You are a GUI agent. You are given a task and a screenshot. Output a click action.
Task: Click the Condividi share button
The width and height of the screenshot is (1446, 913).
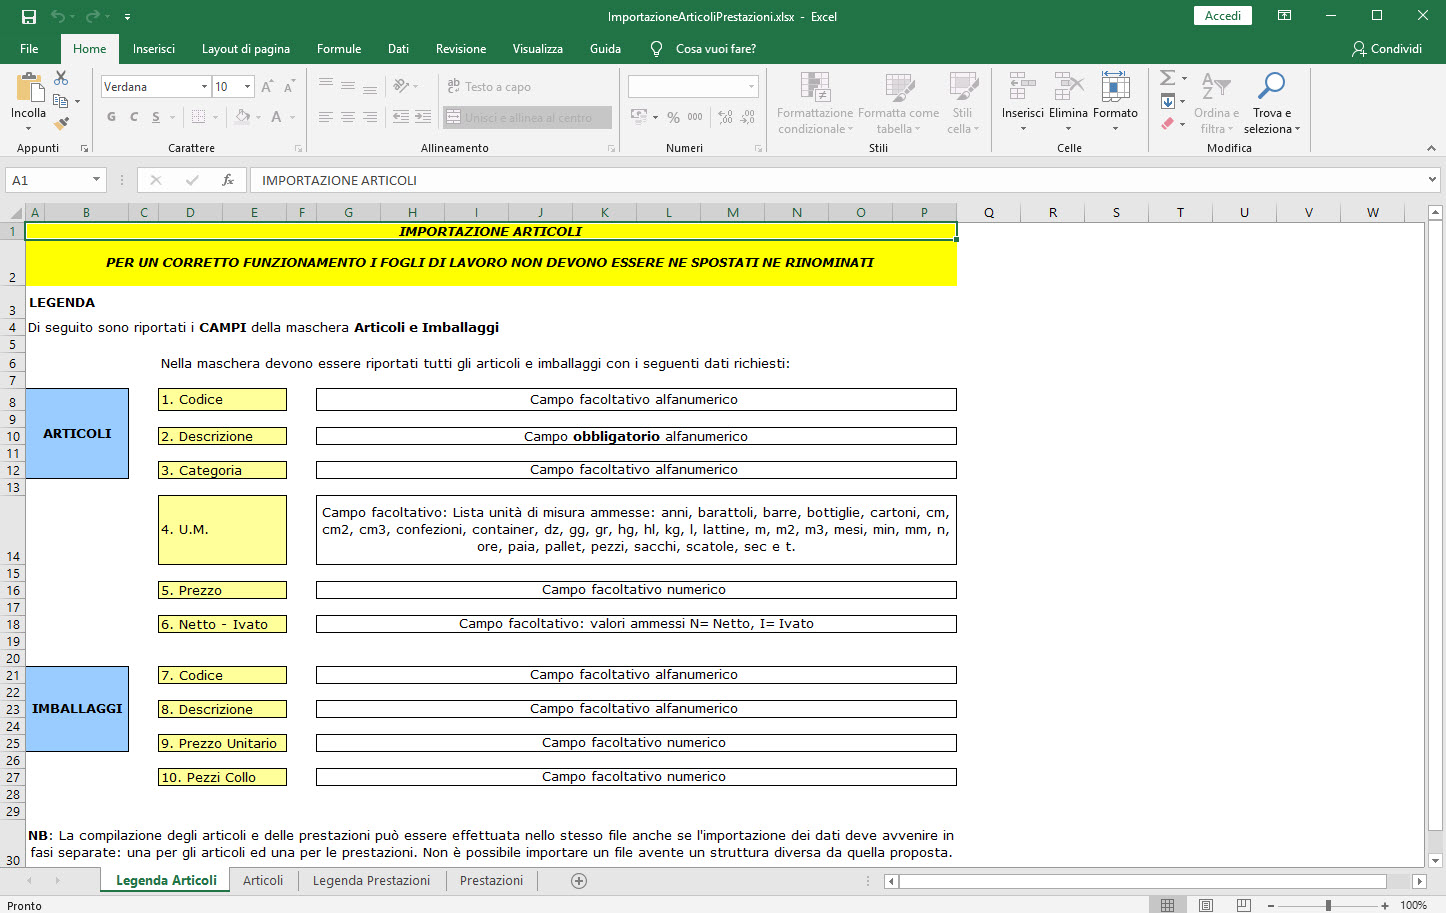[1386, 48]
